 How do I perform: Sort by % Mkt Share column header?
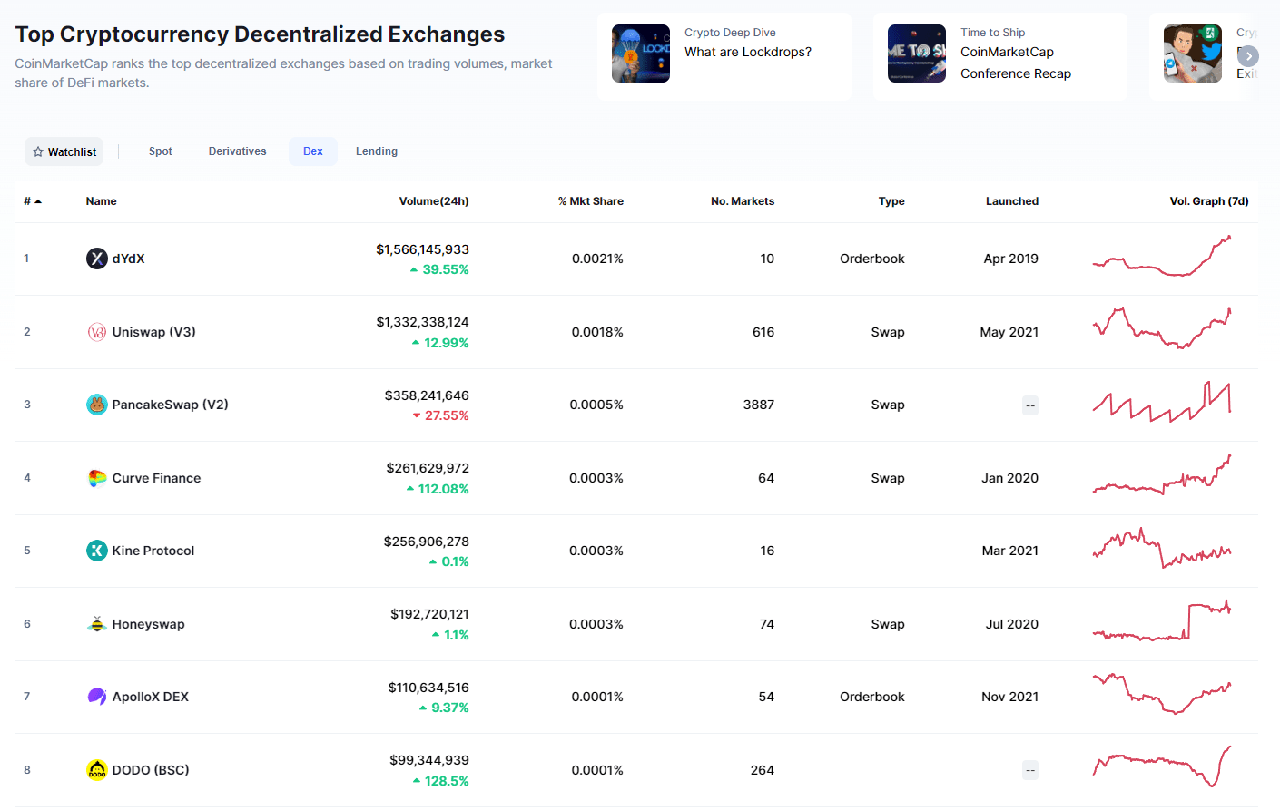pyautogui.click(x=591, y=201)
